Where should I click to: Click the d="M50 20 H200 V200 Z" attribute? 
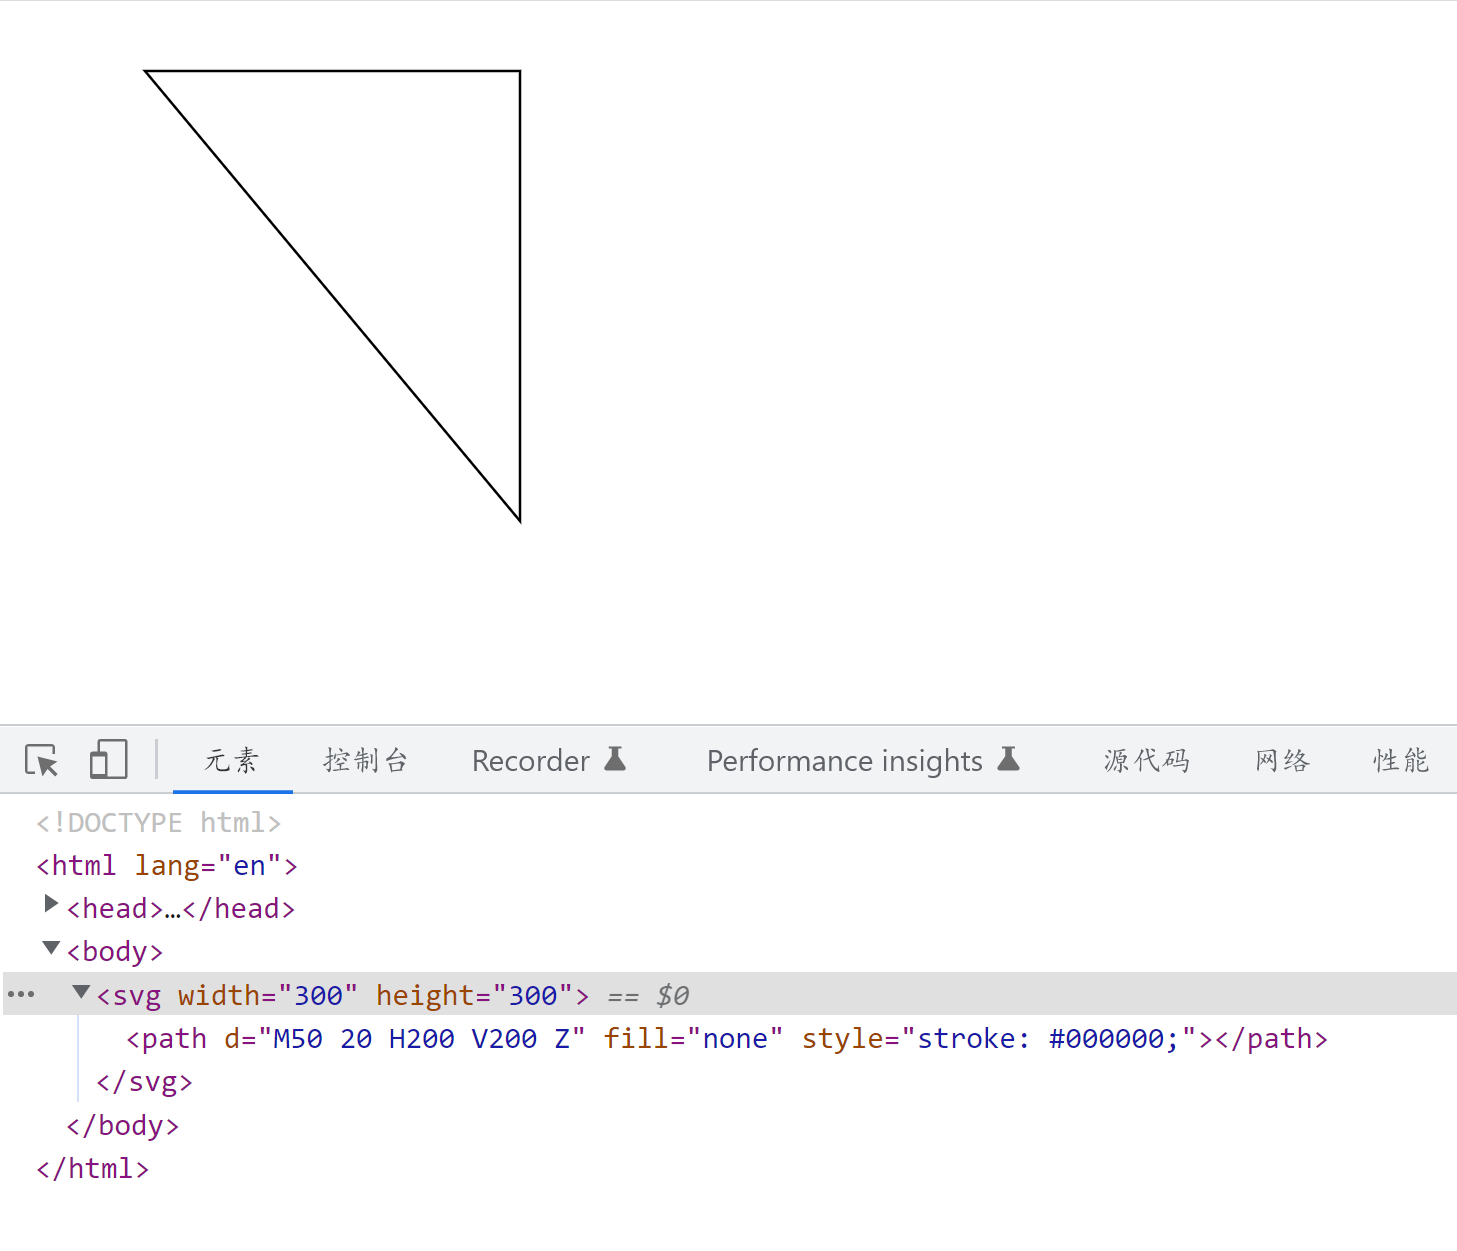coord(404,1039)
